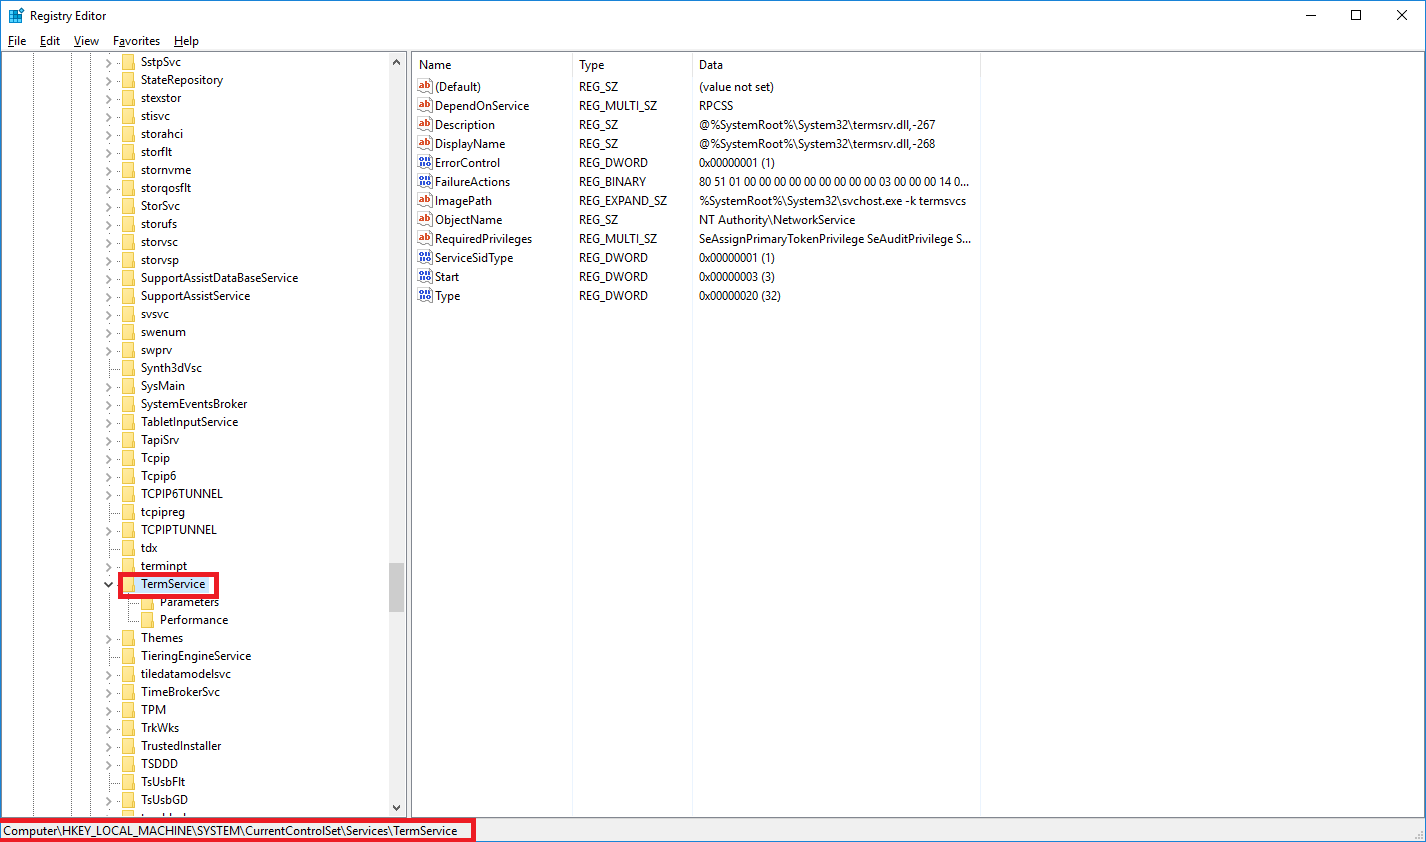This screenshot has height=842, width=1426.
Task: Click the folder icon of Performance subkey
Action: [147, 620]
